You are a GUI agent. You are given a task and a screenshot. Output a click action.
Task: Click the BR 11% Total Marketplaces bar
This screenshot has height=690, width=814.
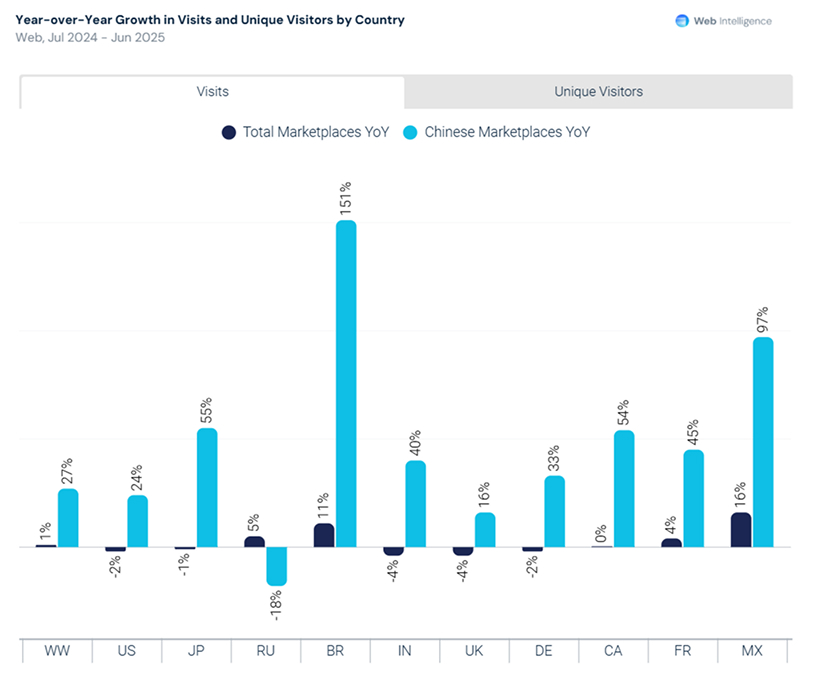tap(324, 535)
